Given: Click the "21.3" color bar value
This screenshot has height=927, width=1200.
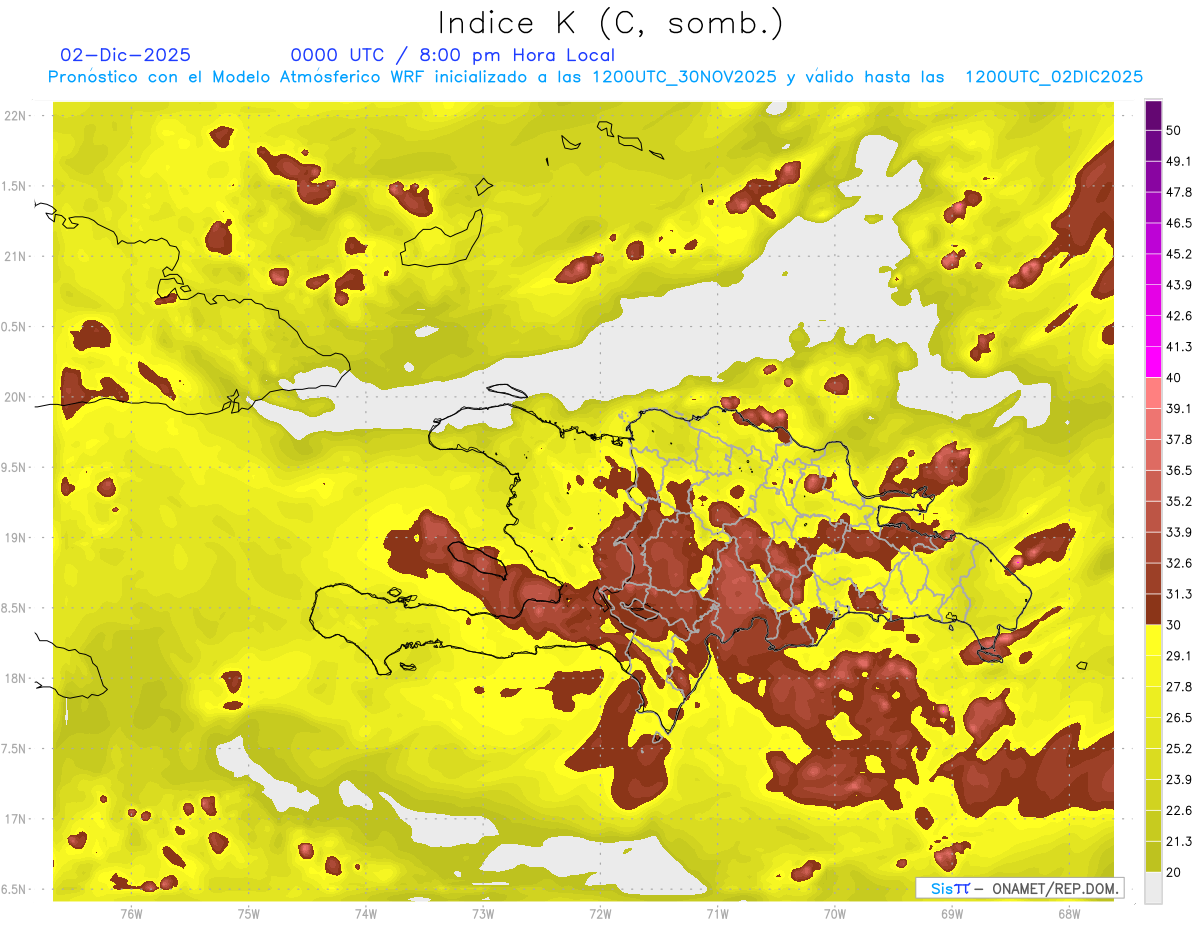Looking at the screenshot, I should point(1178,841).
